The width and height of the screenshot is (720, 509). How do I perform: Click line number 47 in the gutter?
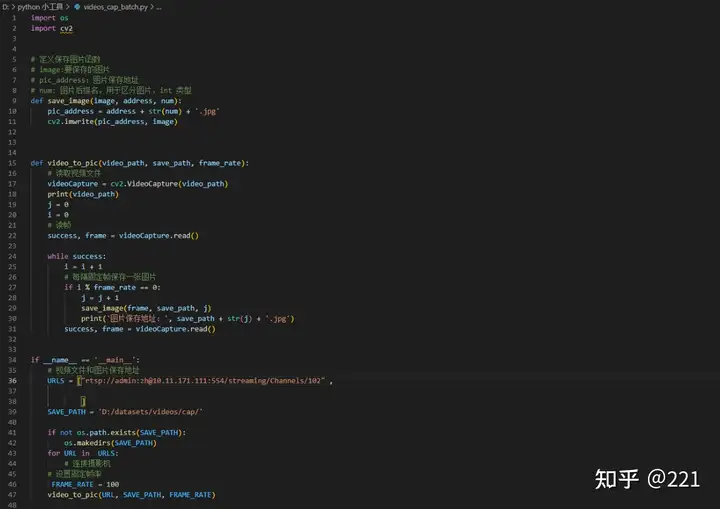12,495
